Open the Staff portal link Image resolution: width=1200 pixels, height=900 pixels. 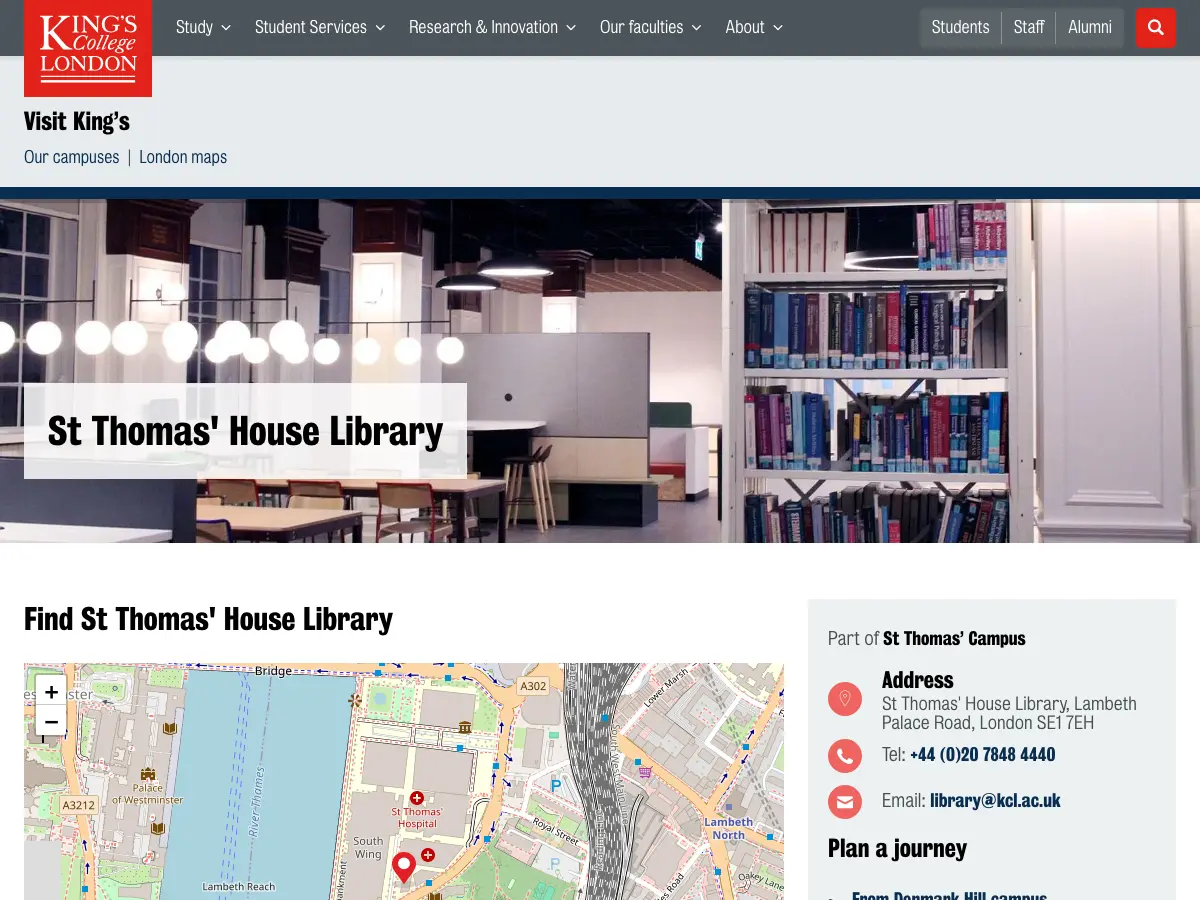[x=1029, y=27]
